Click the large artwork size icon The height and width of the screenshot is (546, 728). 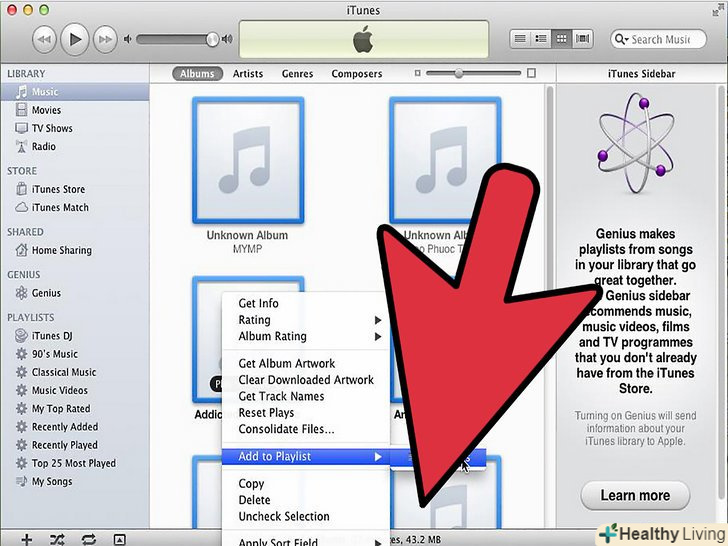[x=532, y=73]
